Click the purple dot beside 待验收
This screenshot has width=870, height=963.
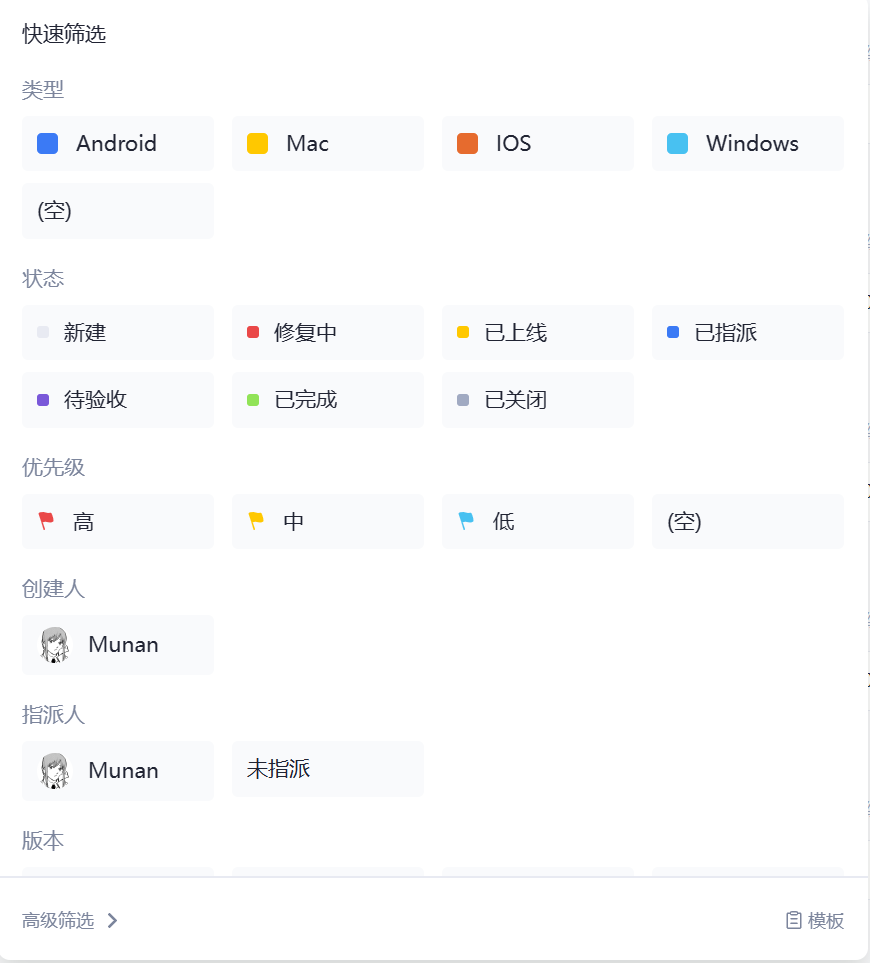(x=43, y=400)
